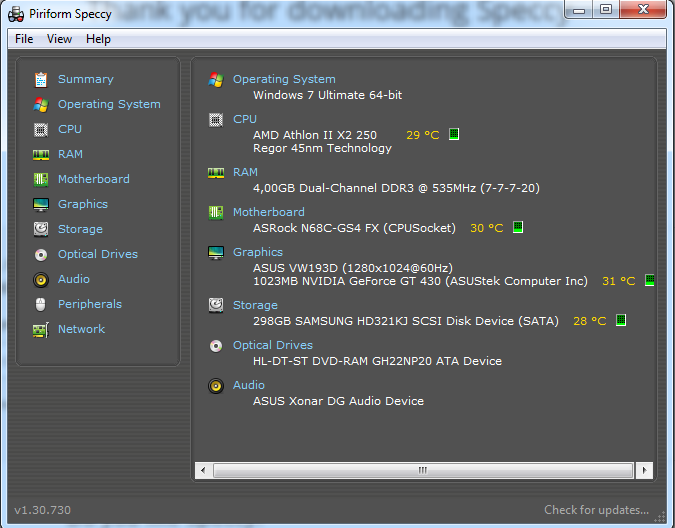The image size is (675, 528).
Task: Click the CPU temperature green indicator
Action: click(453, 134)
